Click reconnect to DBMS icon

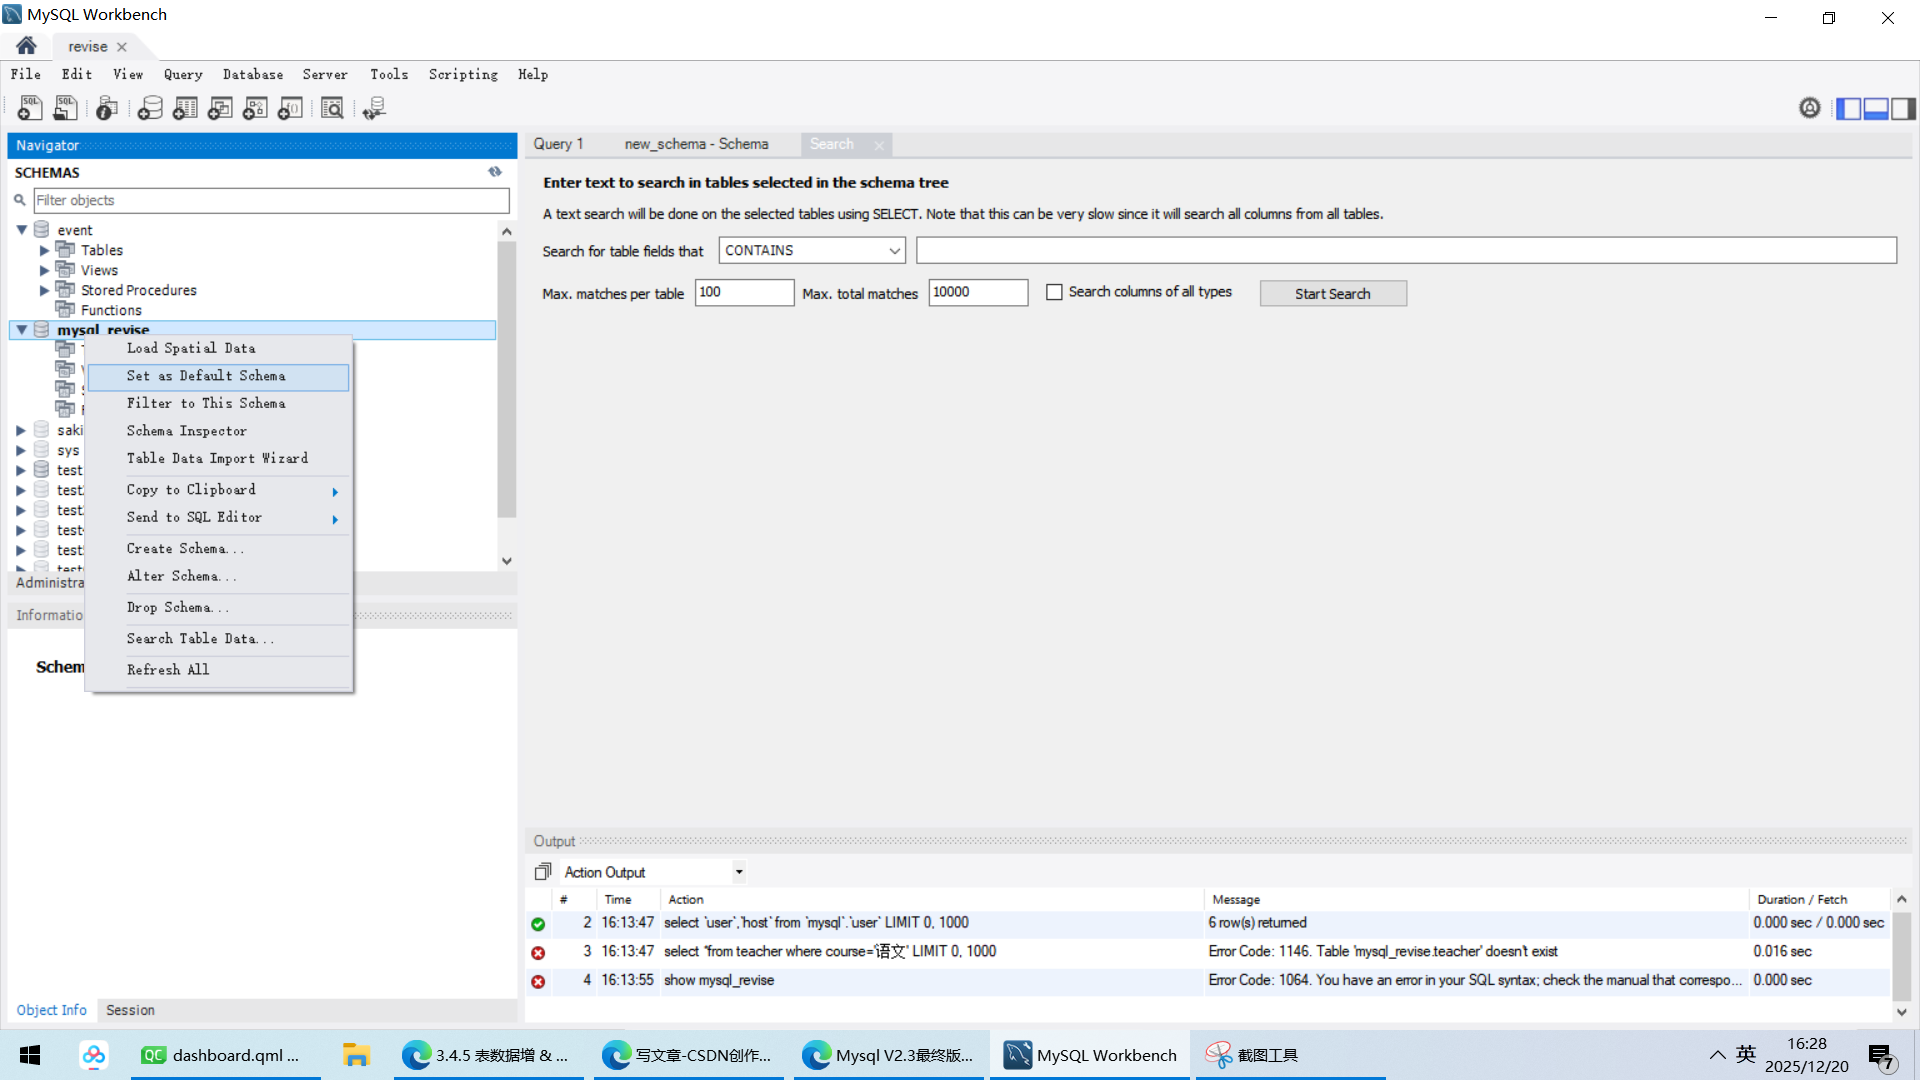click(x=374, y=108)
